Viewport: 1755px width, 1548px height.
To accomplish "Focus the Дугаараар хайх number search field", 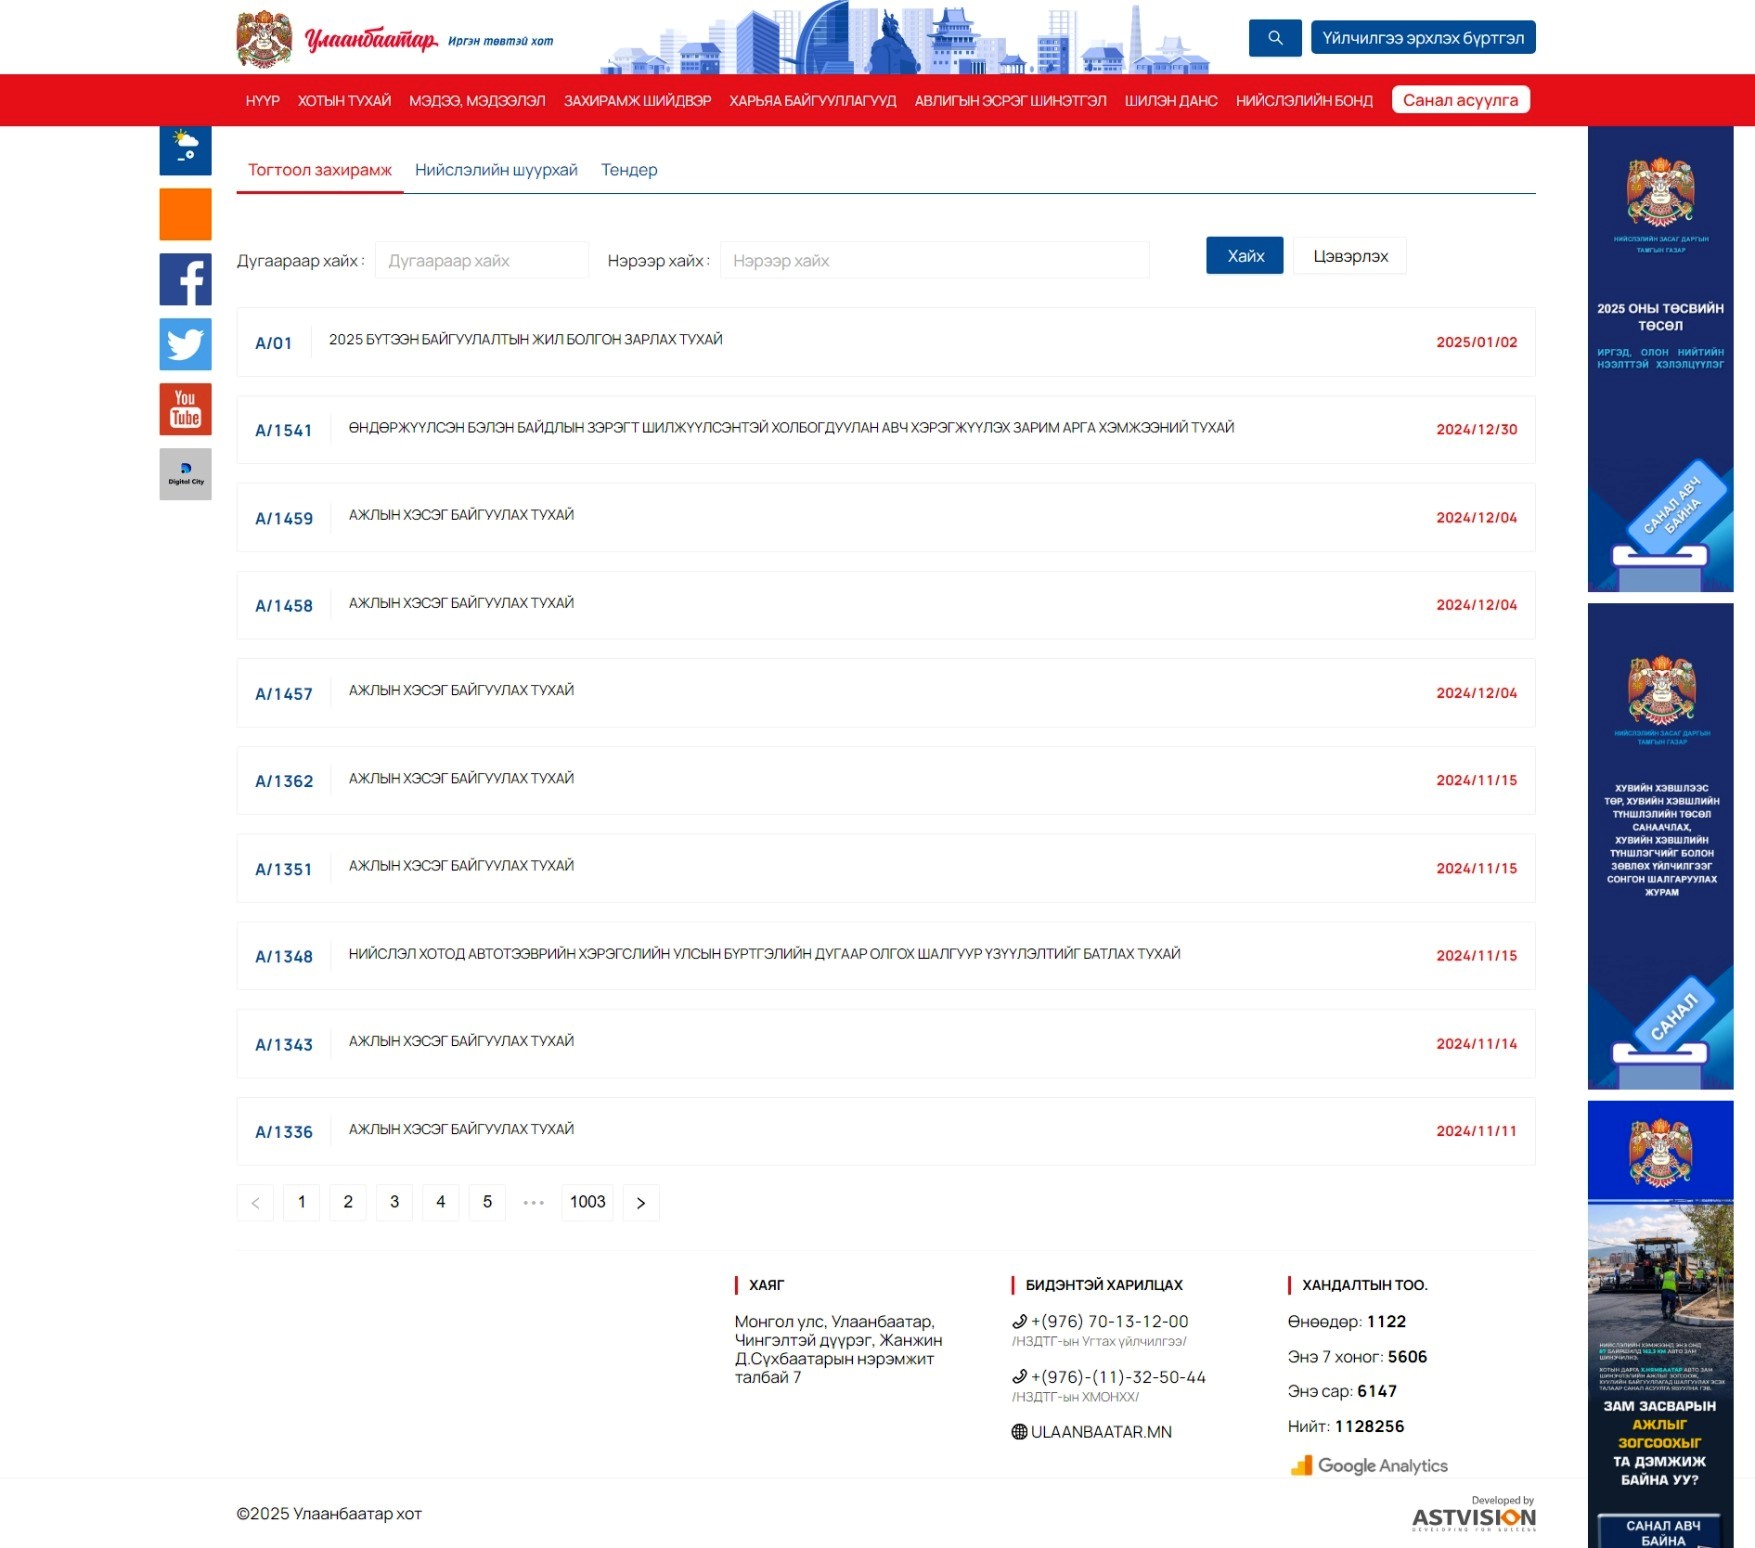I will [x=481, y=261].
